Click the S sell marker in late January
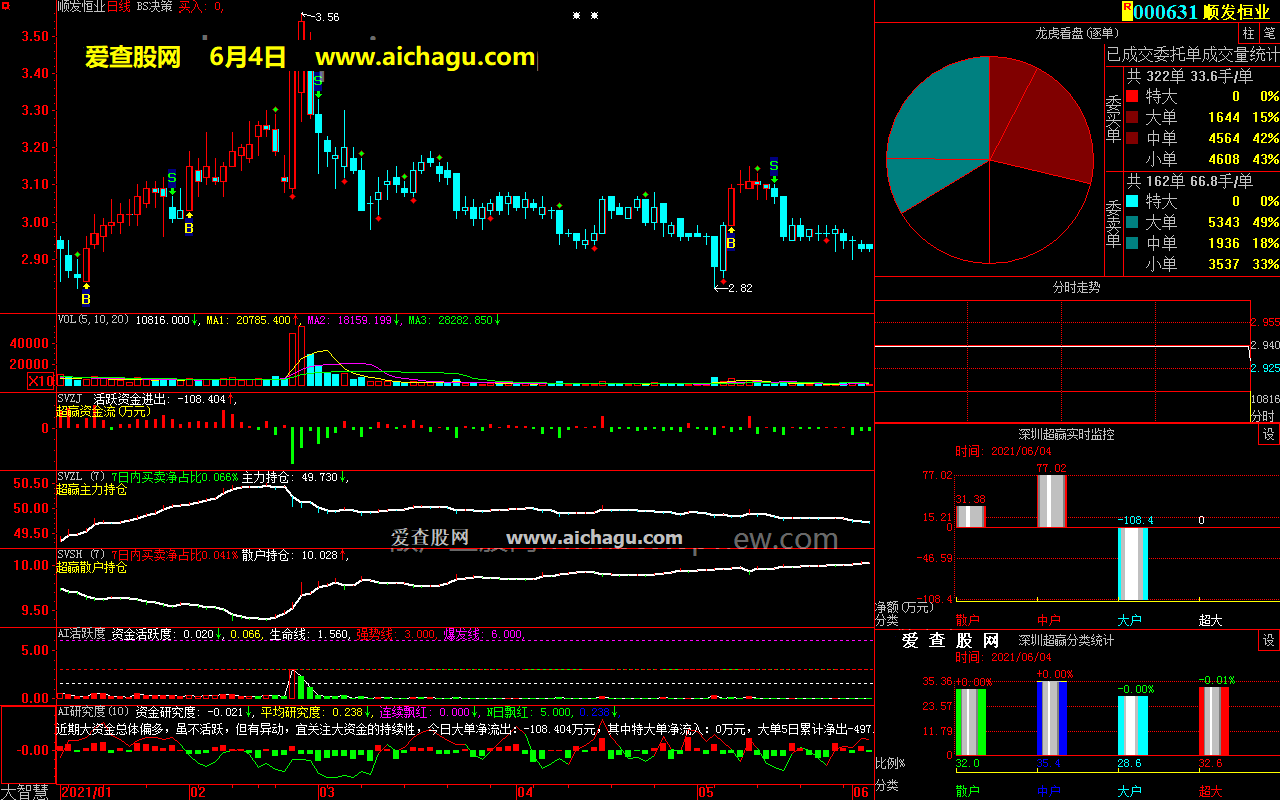This screenshot has width=1280, height=800. (x=172, y=177)
